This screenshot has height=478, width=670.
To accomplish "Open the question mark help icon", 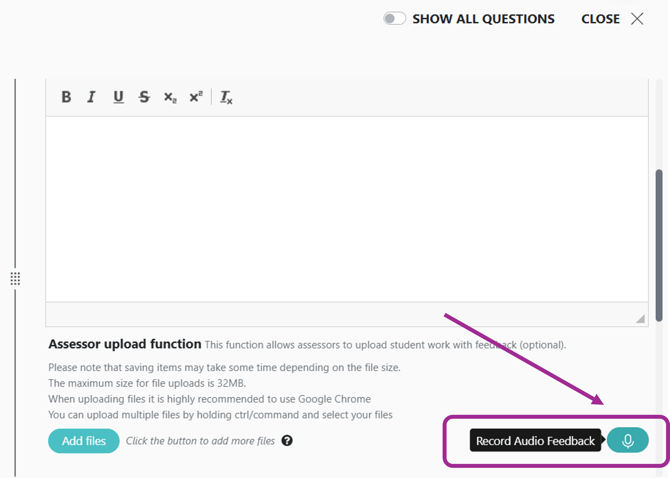I will [x=287, y=440].
